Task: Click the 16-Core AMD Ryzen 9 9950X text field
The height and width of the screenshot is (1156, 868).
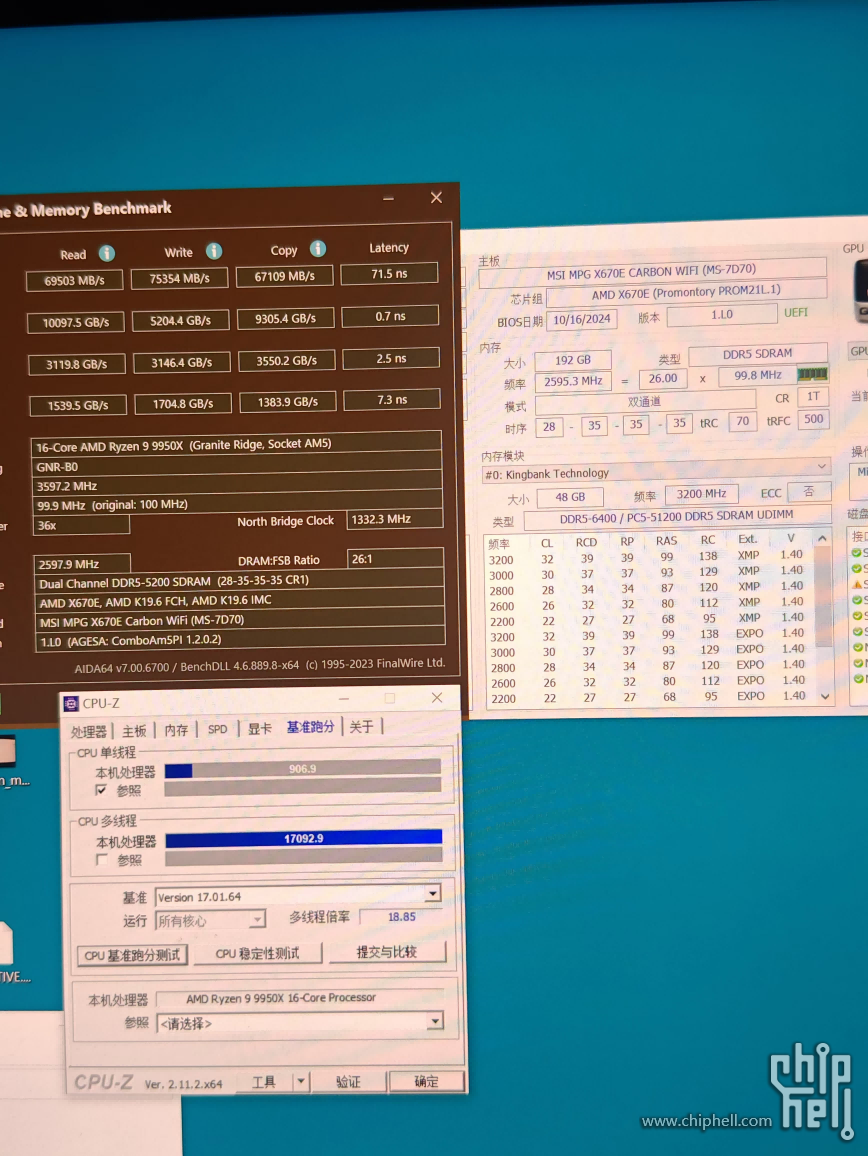Action: tap(236, 445)
